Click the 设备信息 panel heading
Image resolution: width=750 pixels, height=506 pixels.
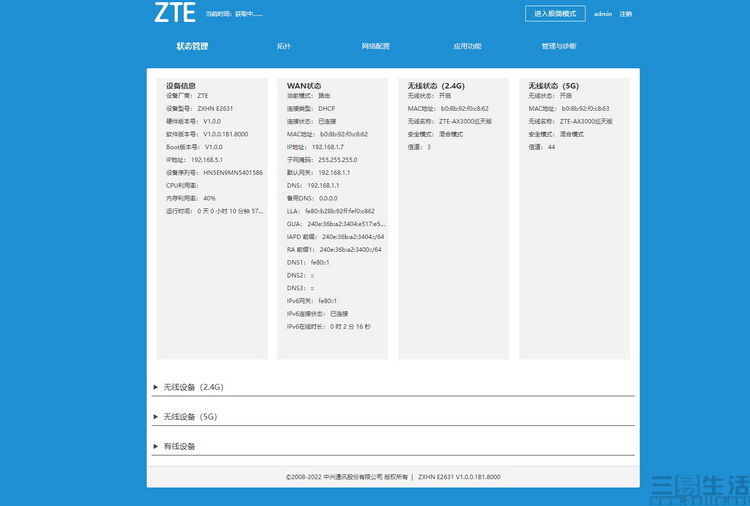[181, 86]
